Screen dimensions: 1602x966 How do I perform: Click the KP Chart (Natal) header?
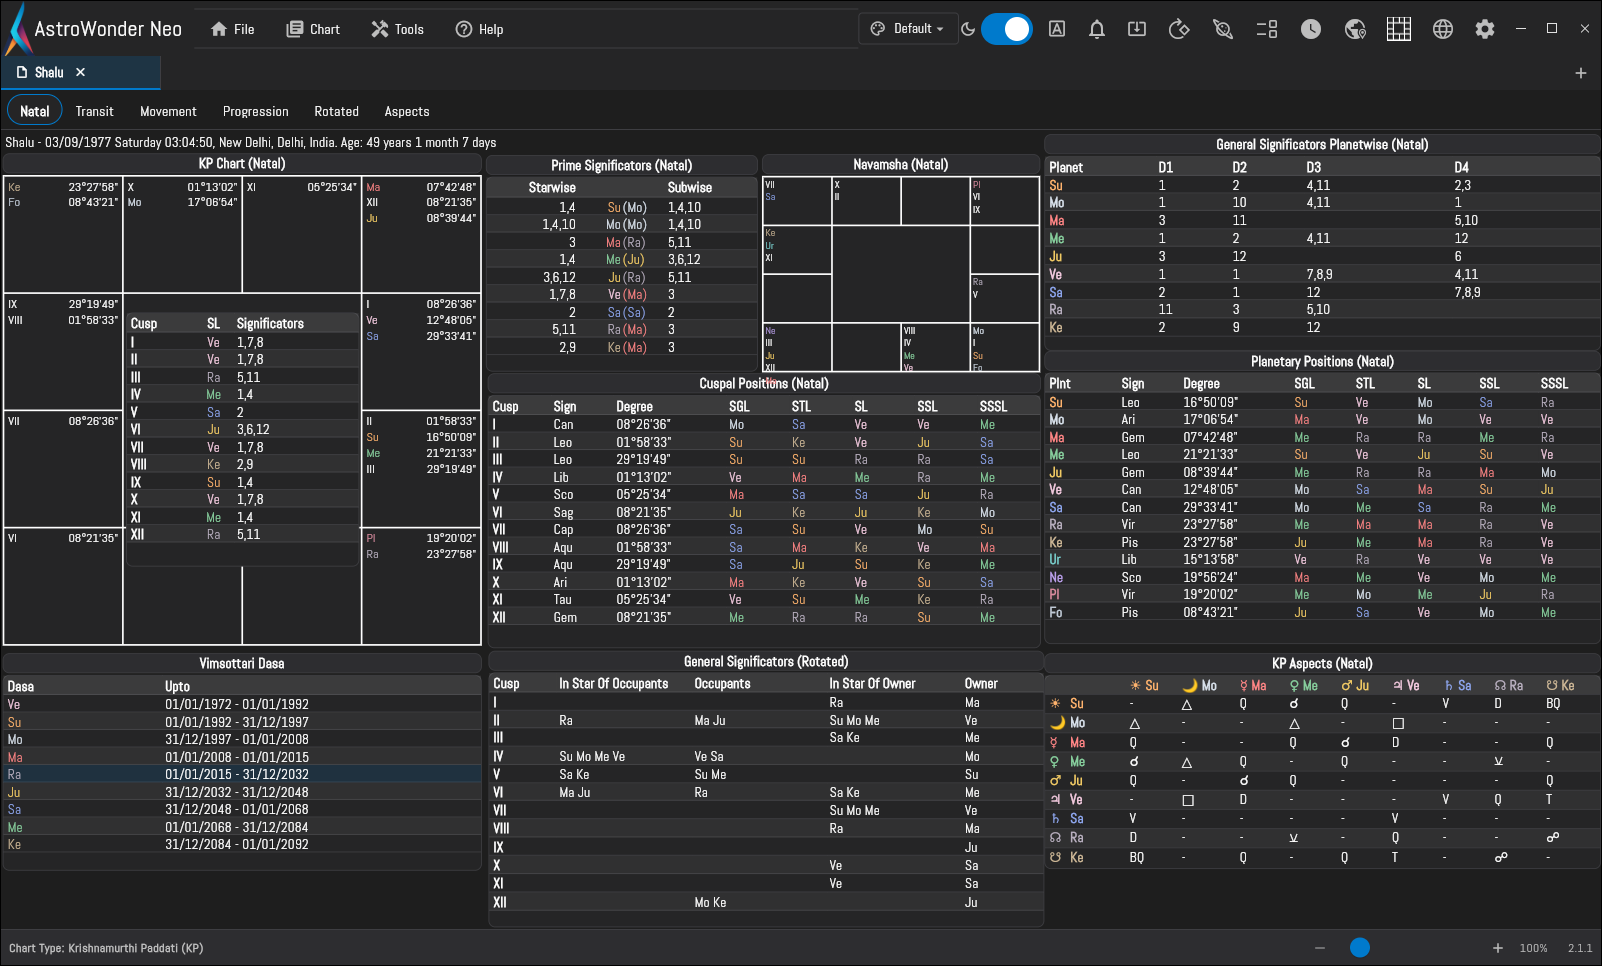coord(242,163)
